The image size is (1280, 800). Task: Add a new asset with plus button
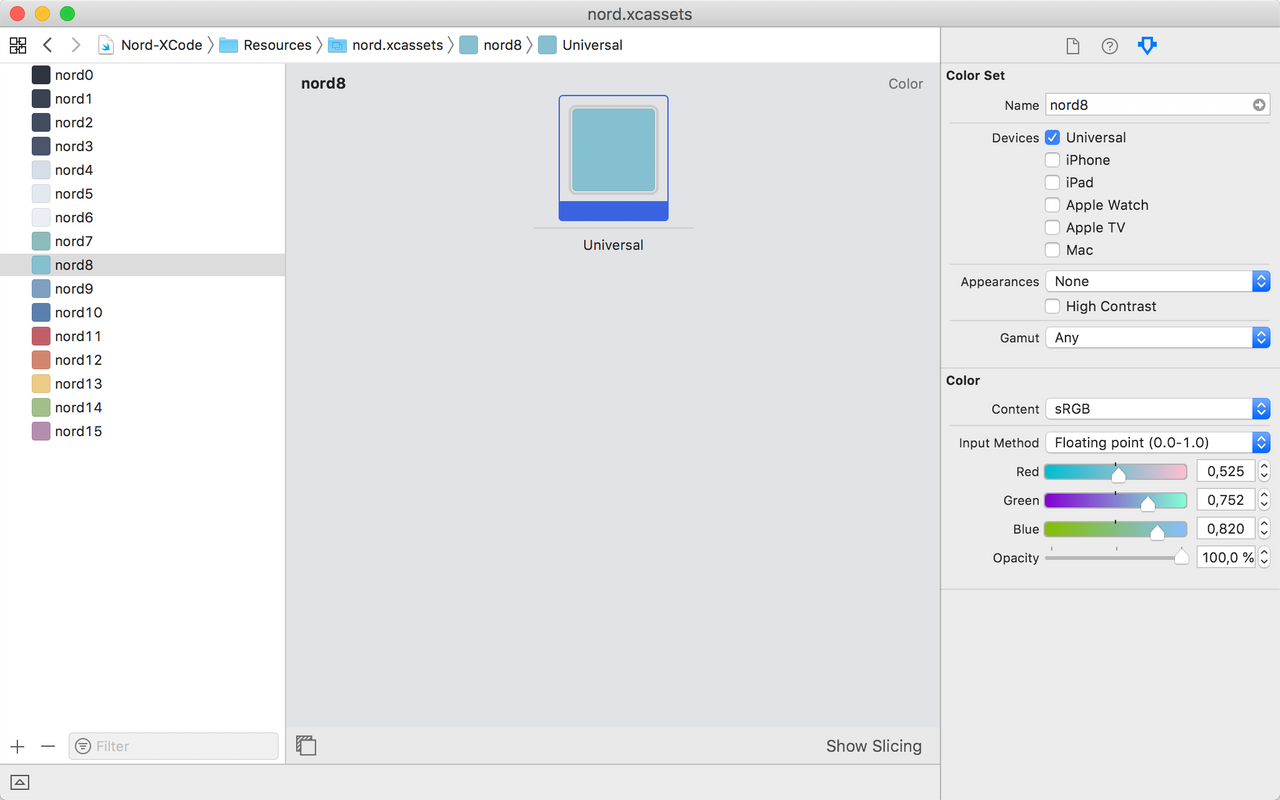tap(17, 746)
